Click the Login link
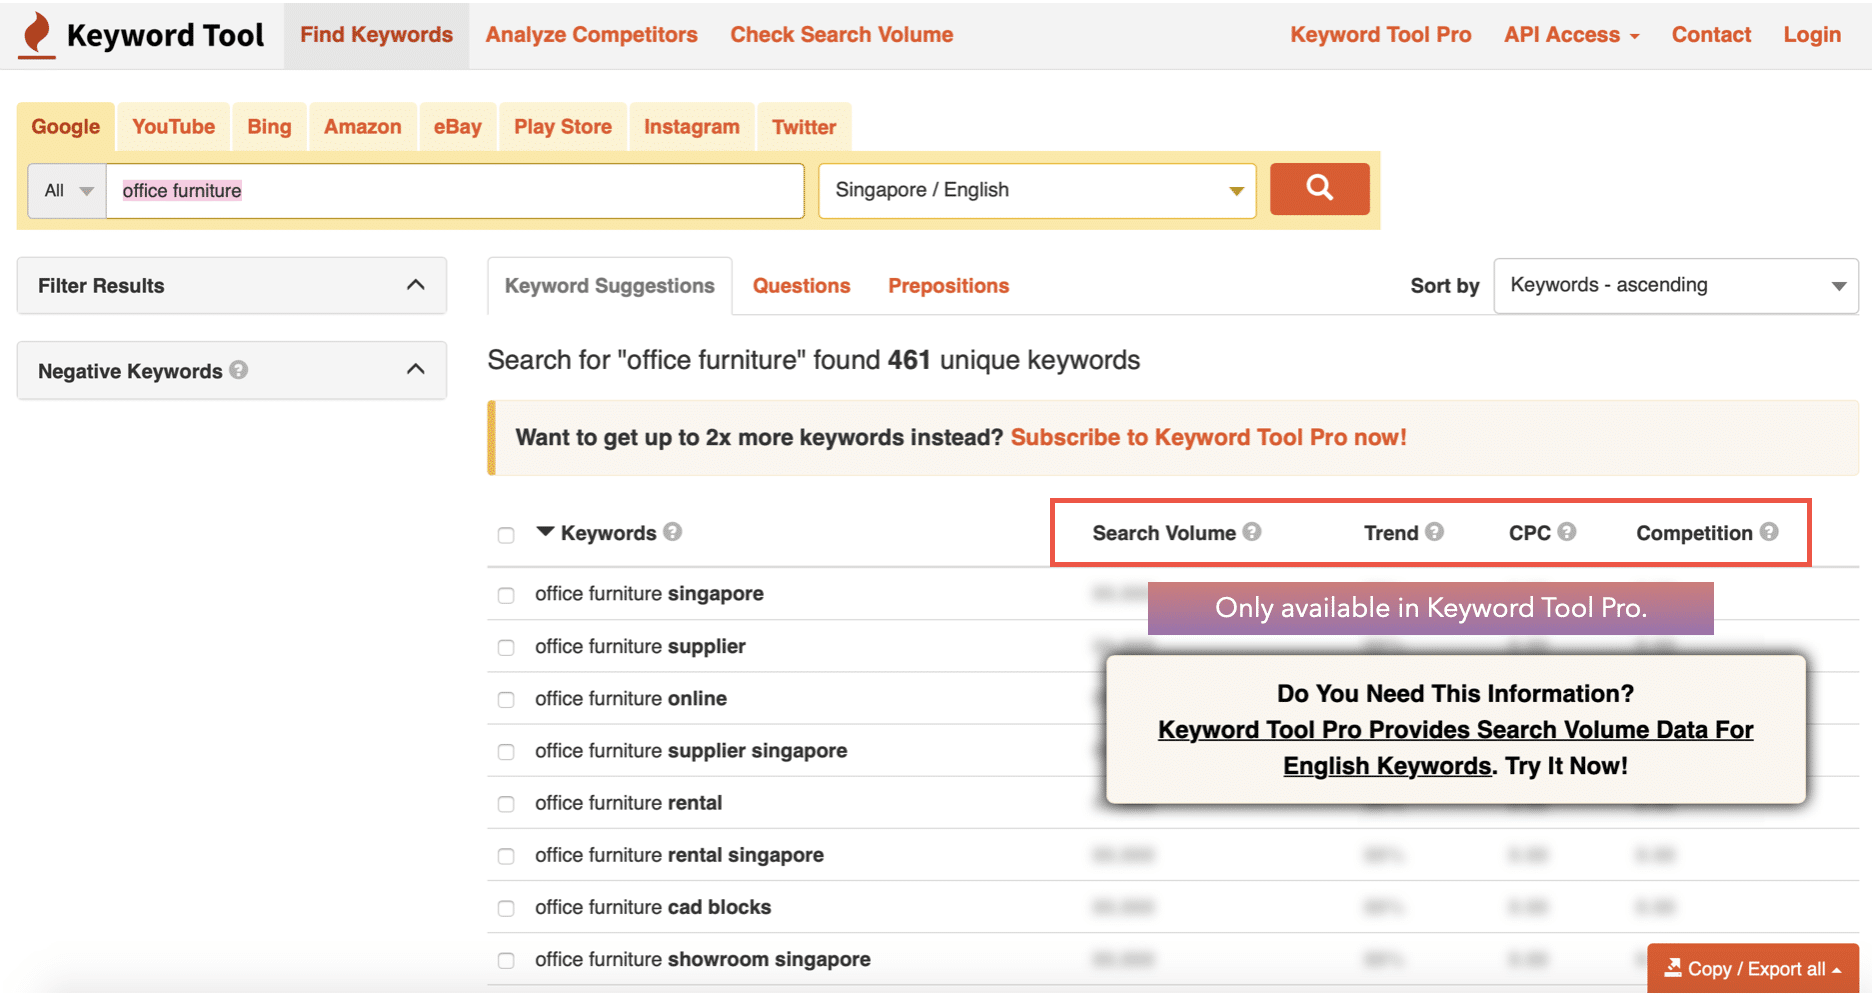 click(1812, 35)
